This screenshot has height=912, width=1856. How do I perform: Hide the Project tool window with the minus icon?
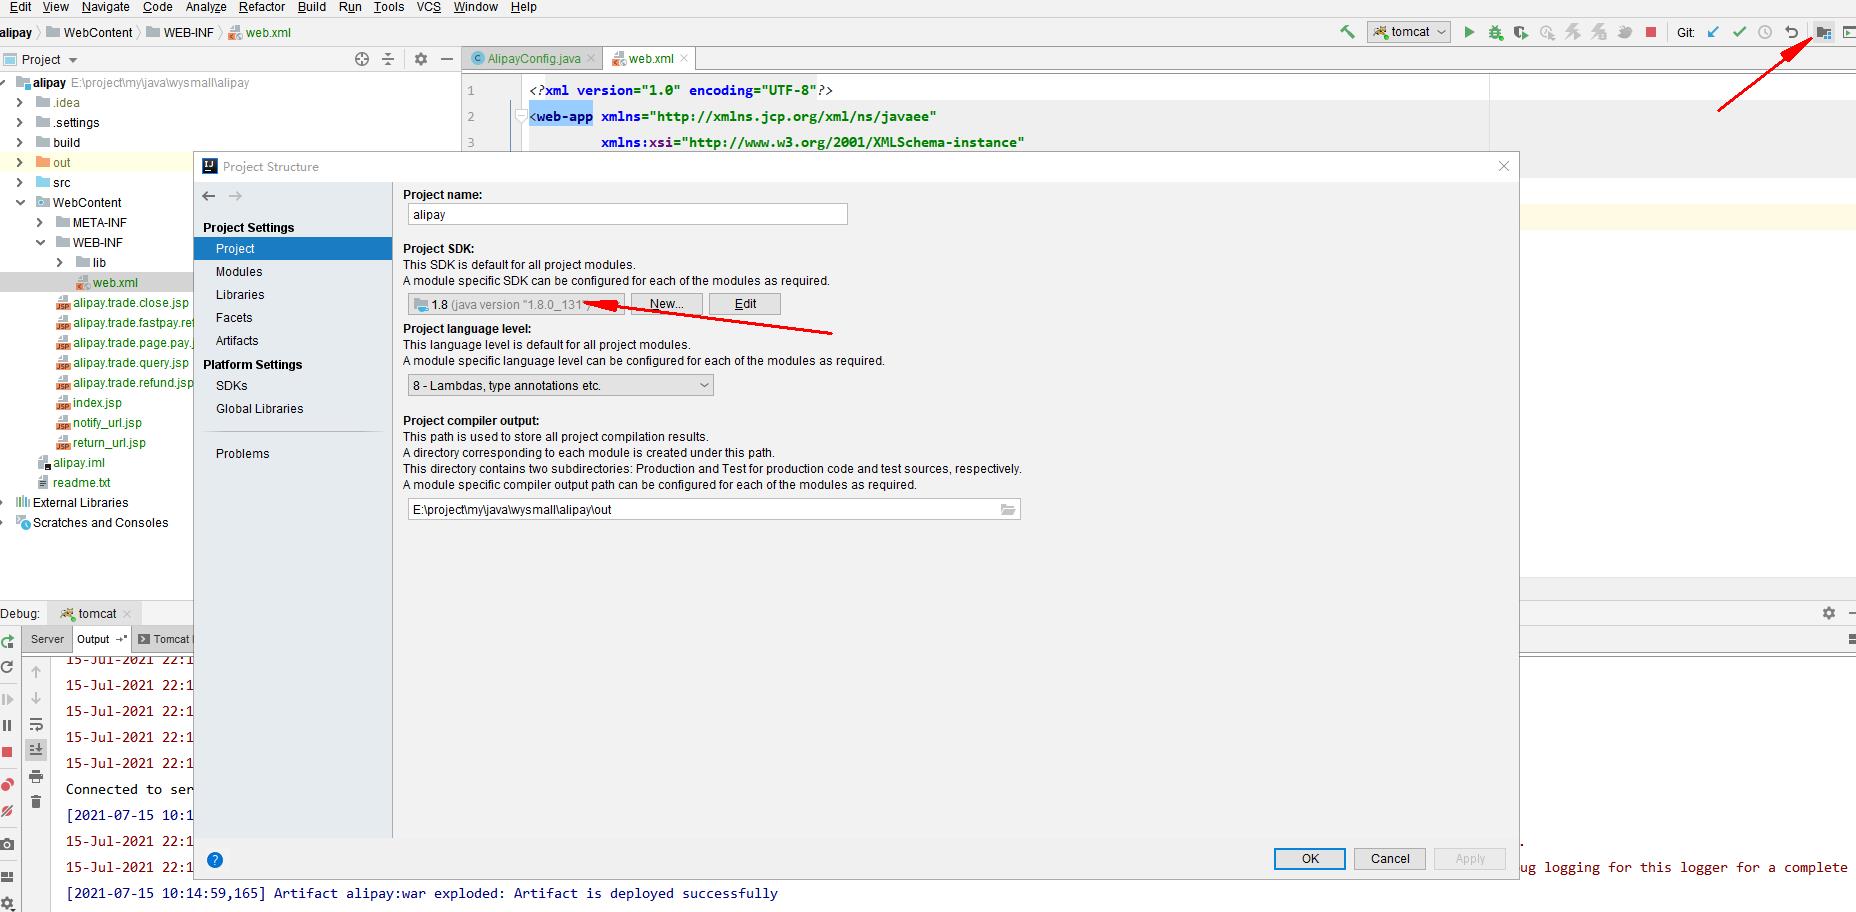pyautogui.click(x=447, y=59)
